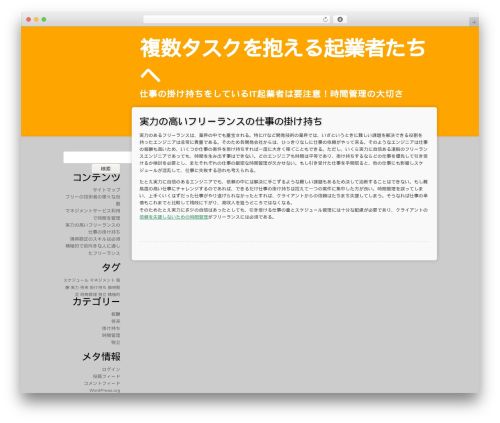Maximize the window with the green button
The height and width of the screenshot is (423, 500).
[x=44, y=20]
